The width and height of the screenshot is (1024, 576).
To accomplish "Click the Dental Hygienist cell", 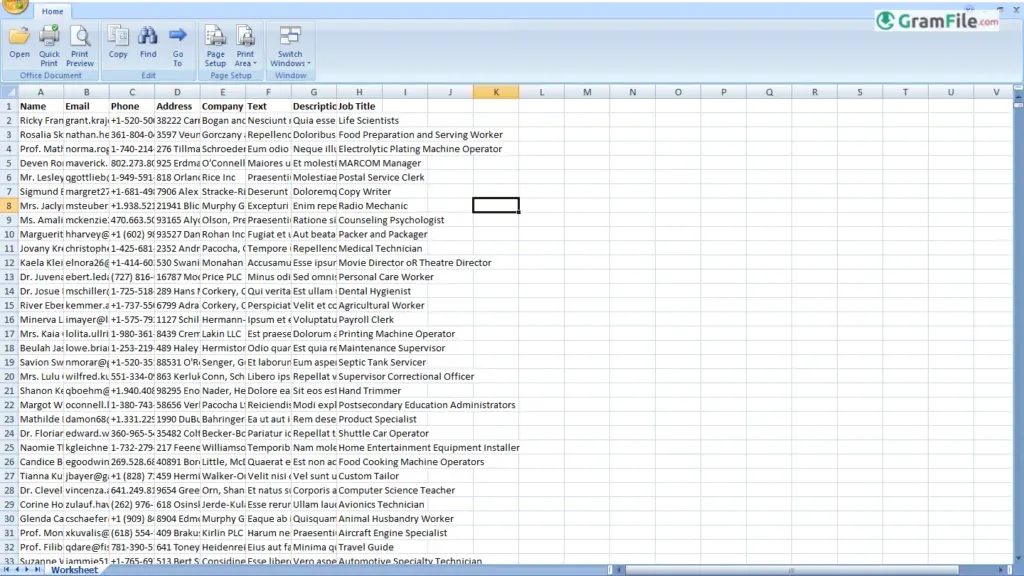I will 374,291.
